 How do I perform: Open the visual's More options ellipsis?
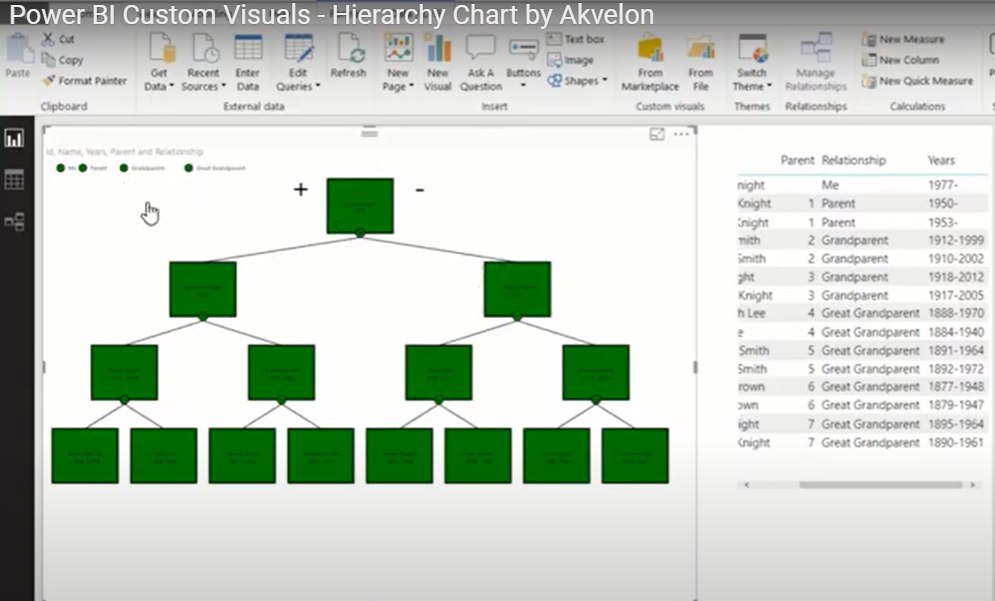coord(681,134)
